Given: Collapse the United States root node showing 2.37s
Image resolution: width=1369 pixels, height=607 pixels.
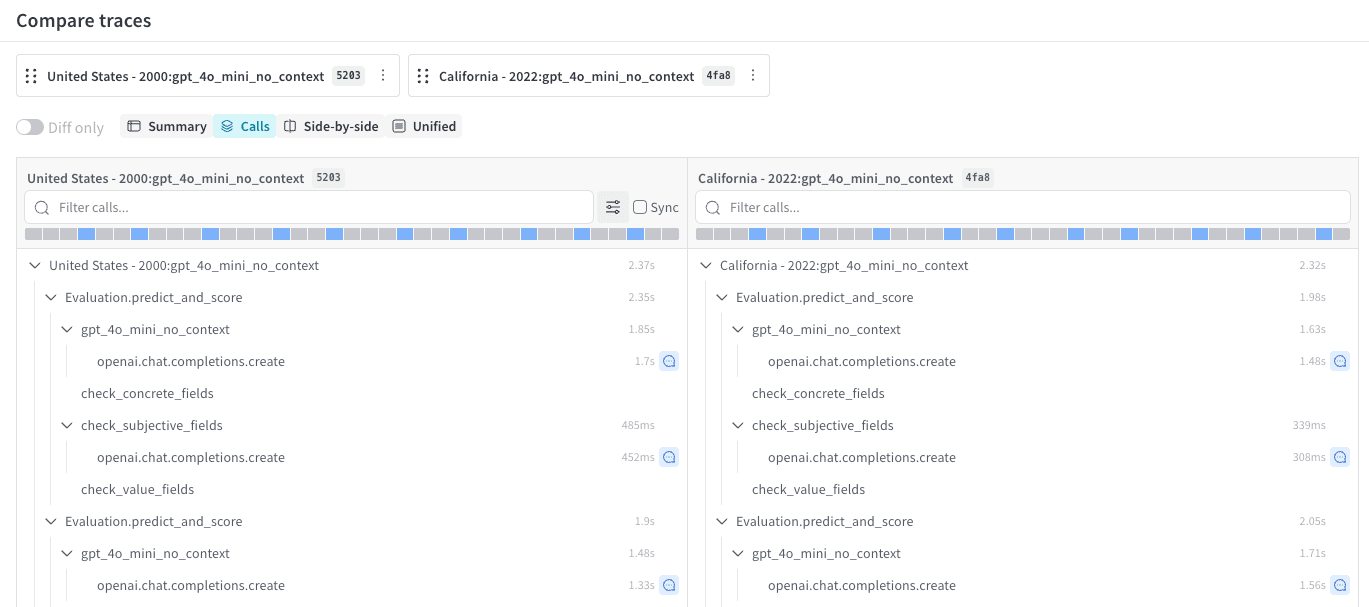Looking at the screenshot, I should point(35,266).
